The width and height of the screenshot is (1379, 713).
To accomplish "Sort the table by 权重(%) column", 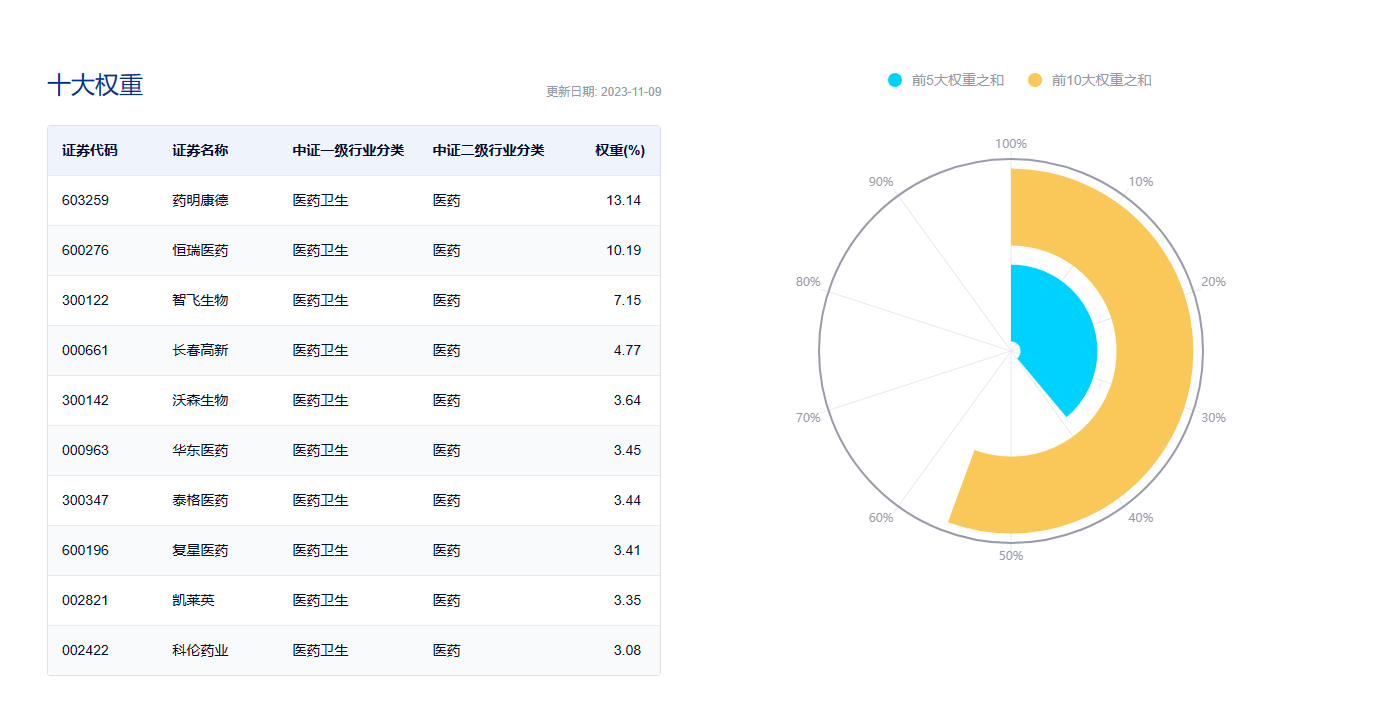I will coord(619,151).
